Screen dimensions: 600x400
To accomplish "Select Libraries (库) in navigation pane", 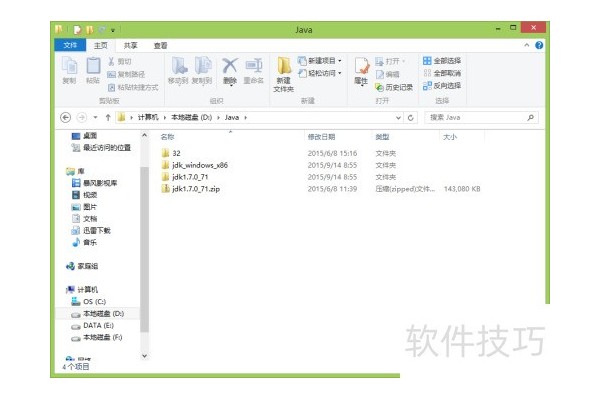I will click(76, 171).
